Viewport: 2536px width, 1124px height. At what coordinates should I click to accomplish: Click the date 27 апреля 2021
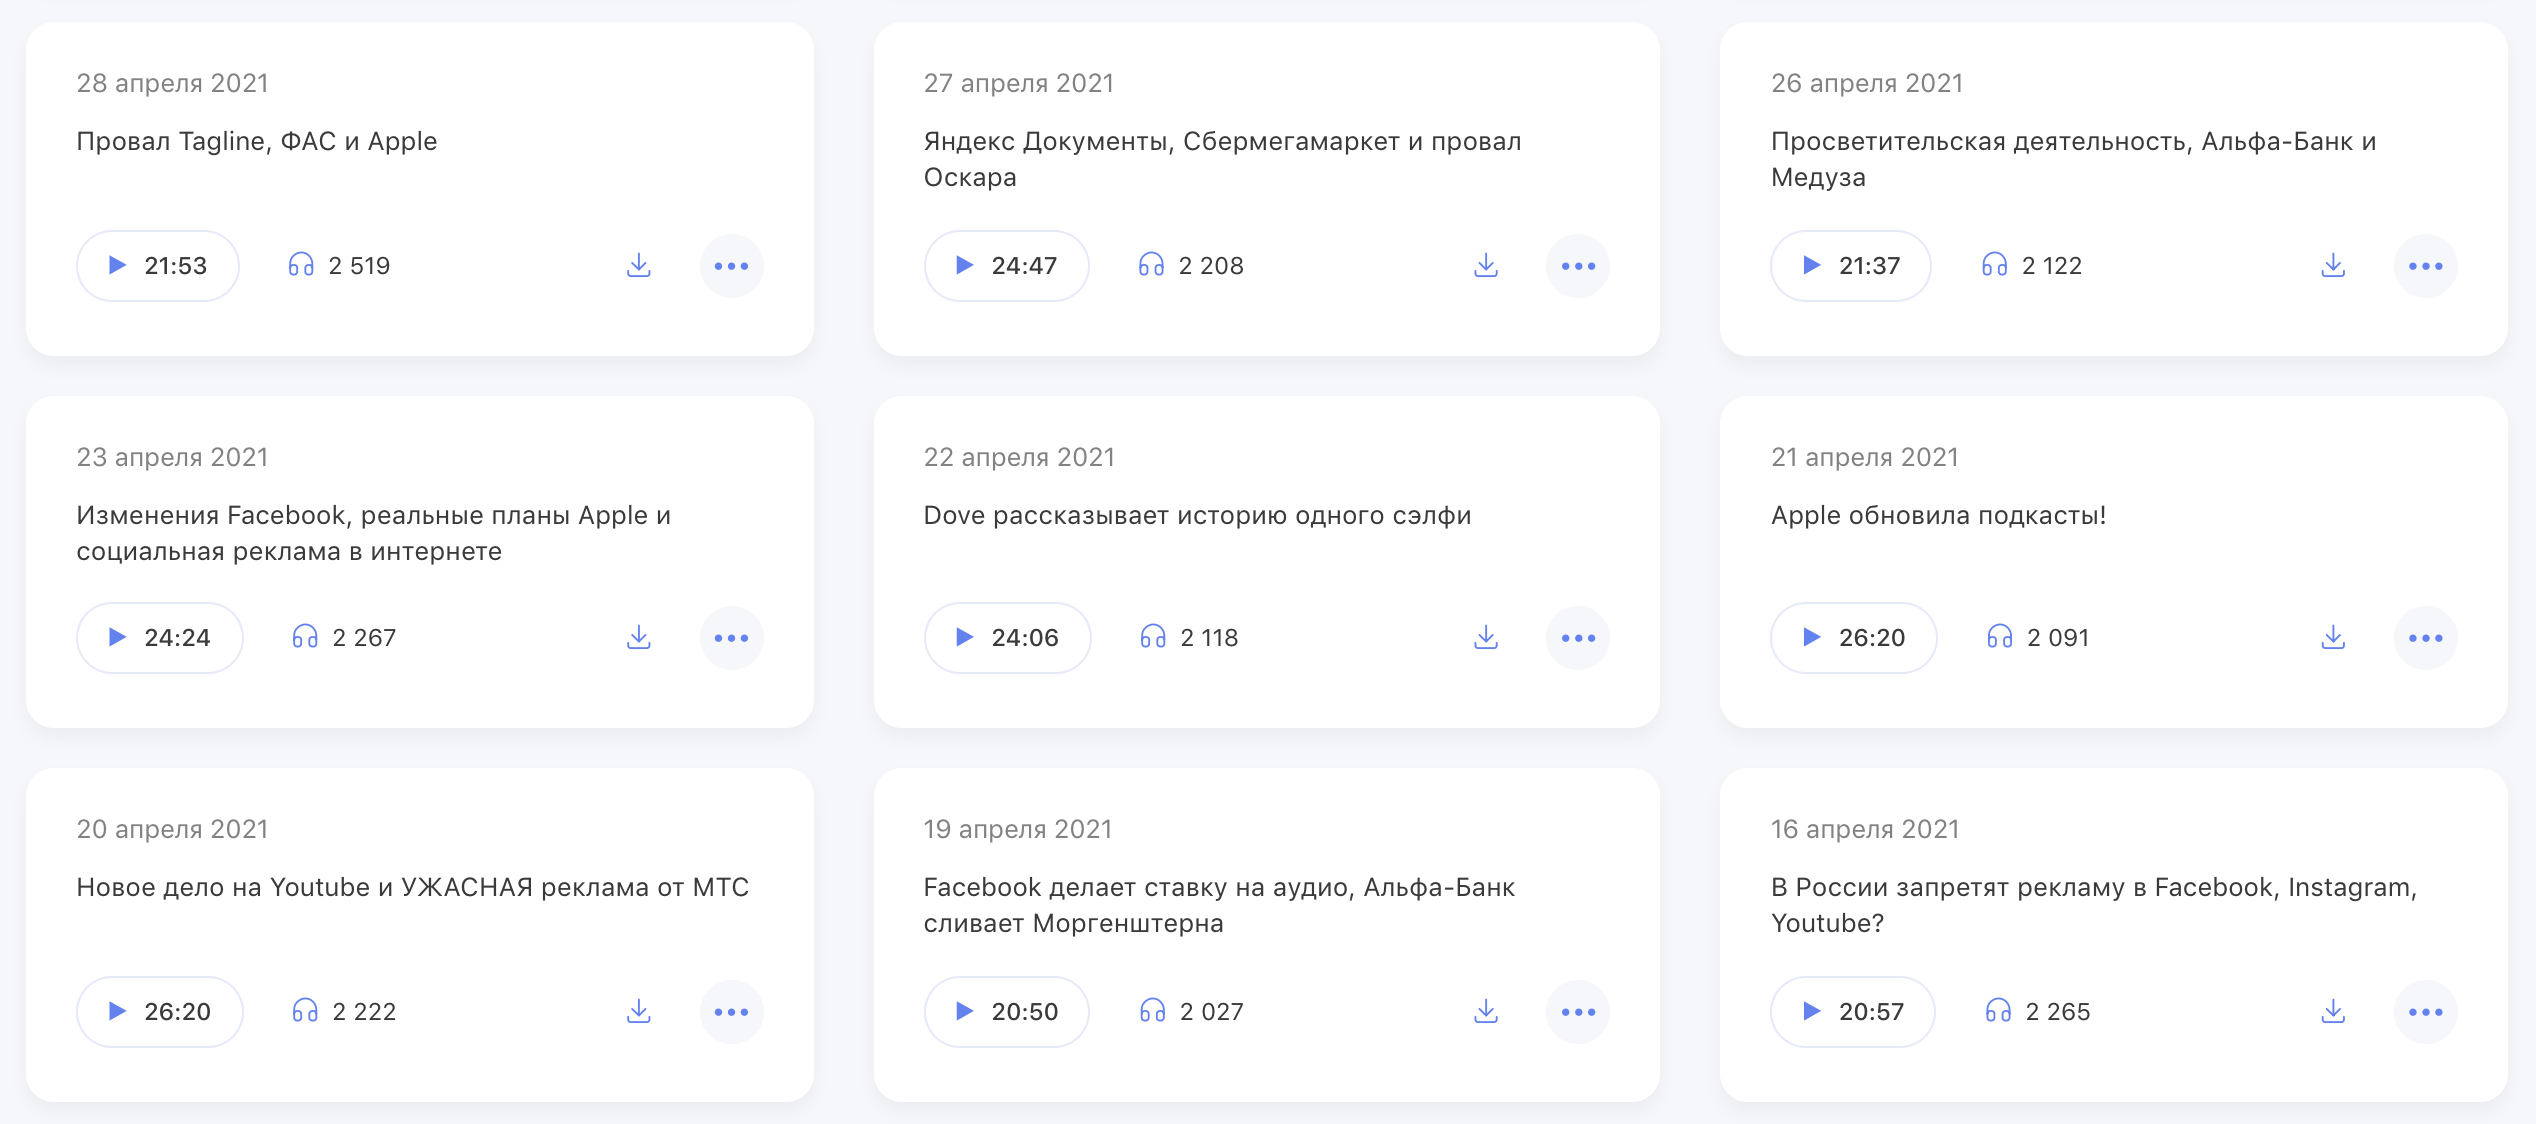[x=1019, y=84]
